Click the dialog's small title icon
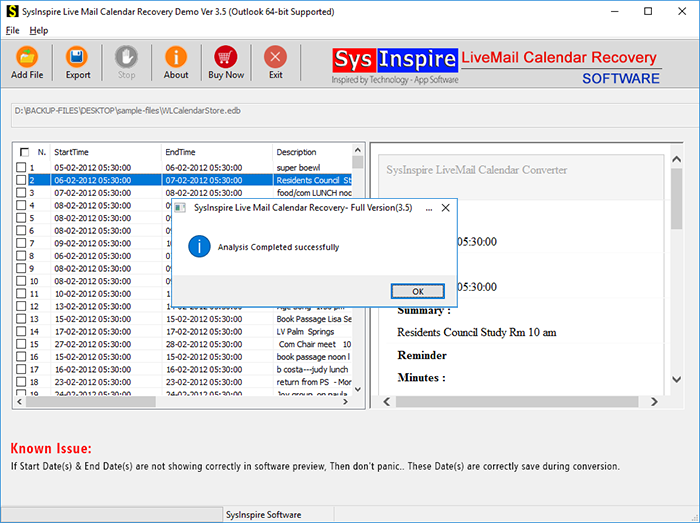This screenshot has width=700, height=523. (180, 208)
